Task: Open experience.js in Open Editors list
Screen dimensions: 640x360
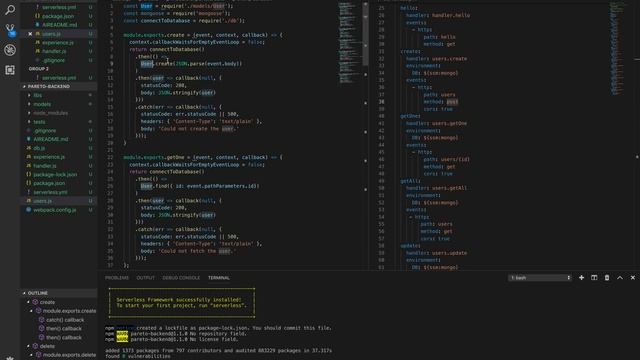Action: (x=59, y=42)
